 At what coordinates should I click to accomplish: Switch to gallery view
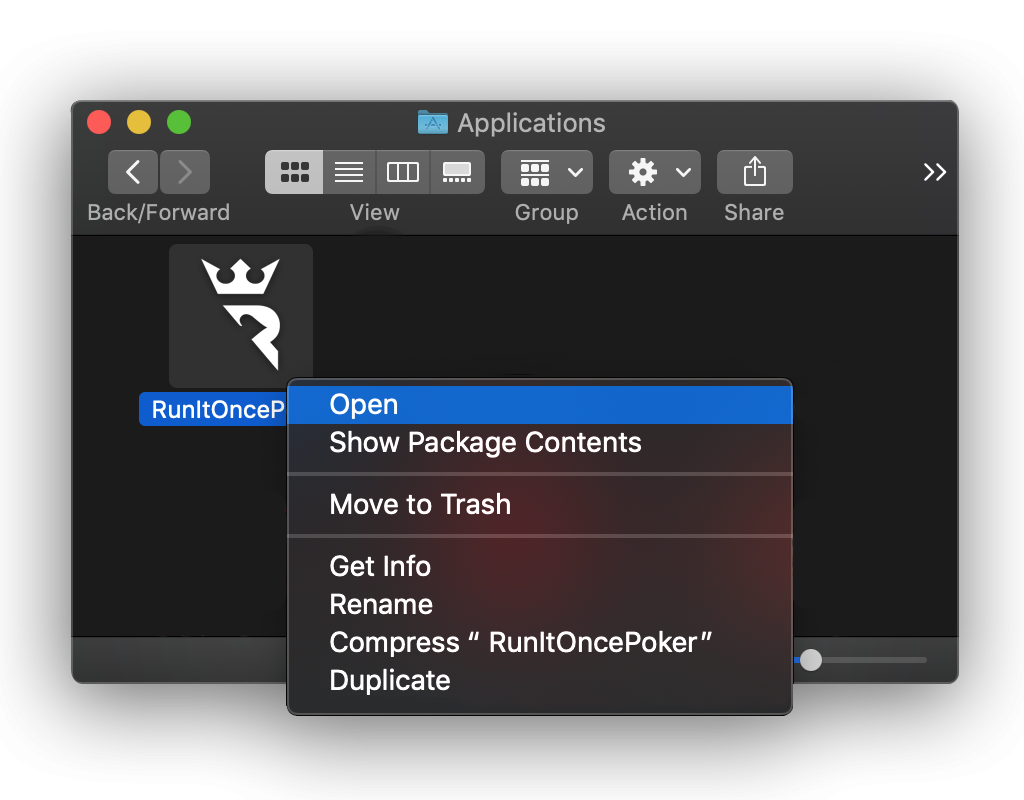[457, 172]
